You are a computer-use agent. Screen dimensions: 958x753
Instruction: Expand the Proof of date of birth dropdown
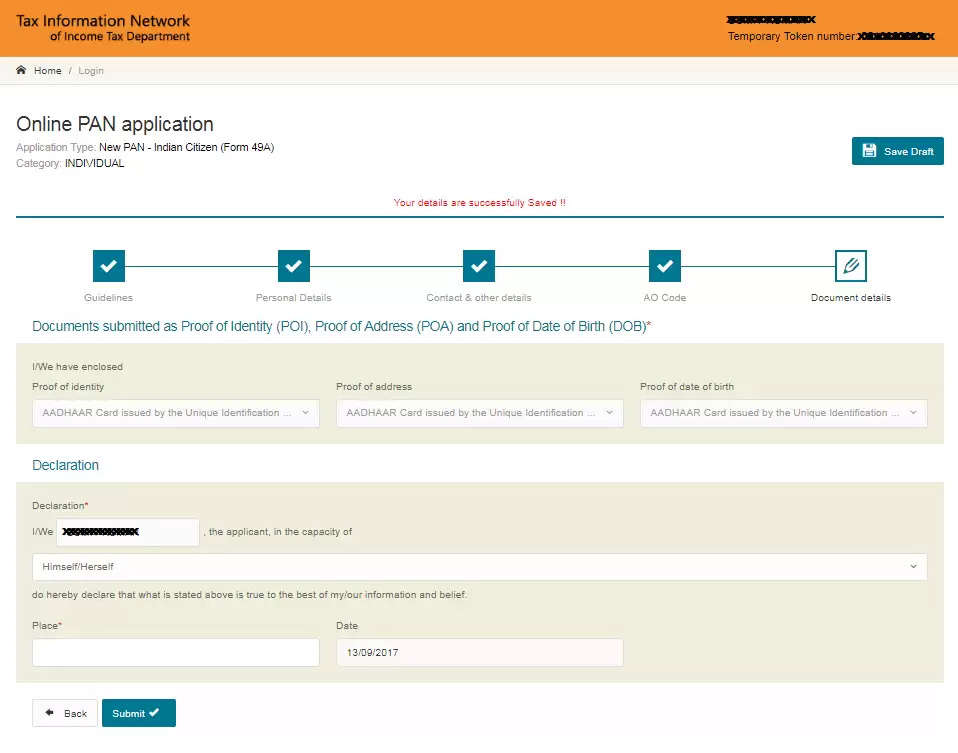783,412
